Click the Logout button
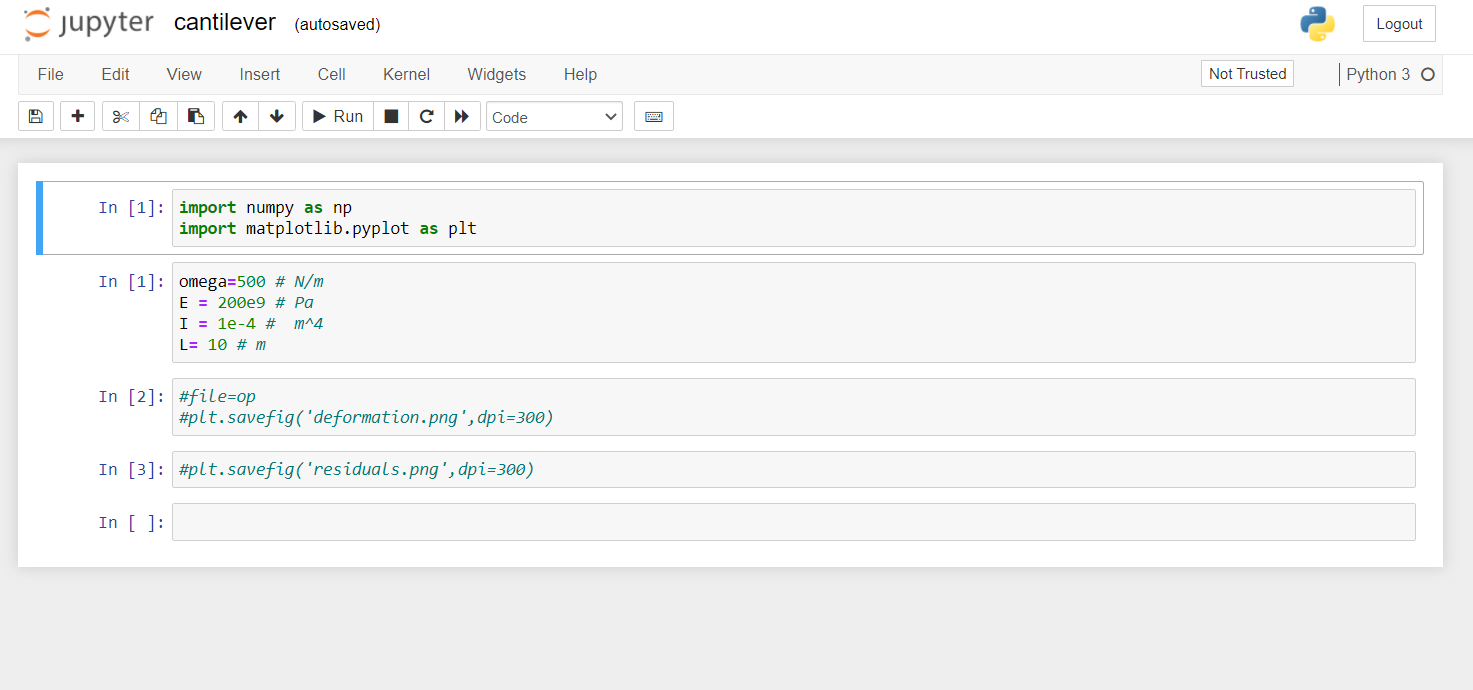This screenshot has height=690, width=1473. 1399,24
